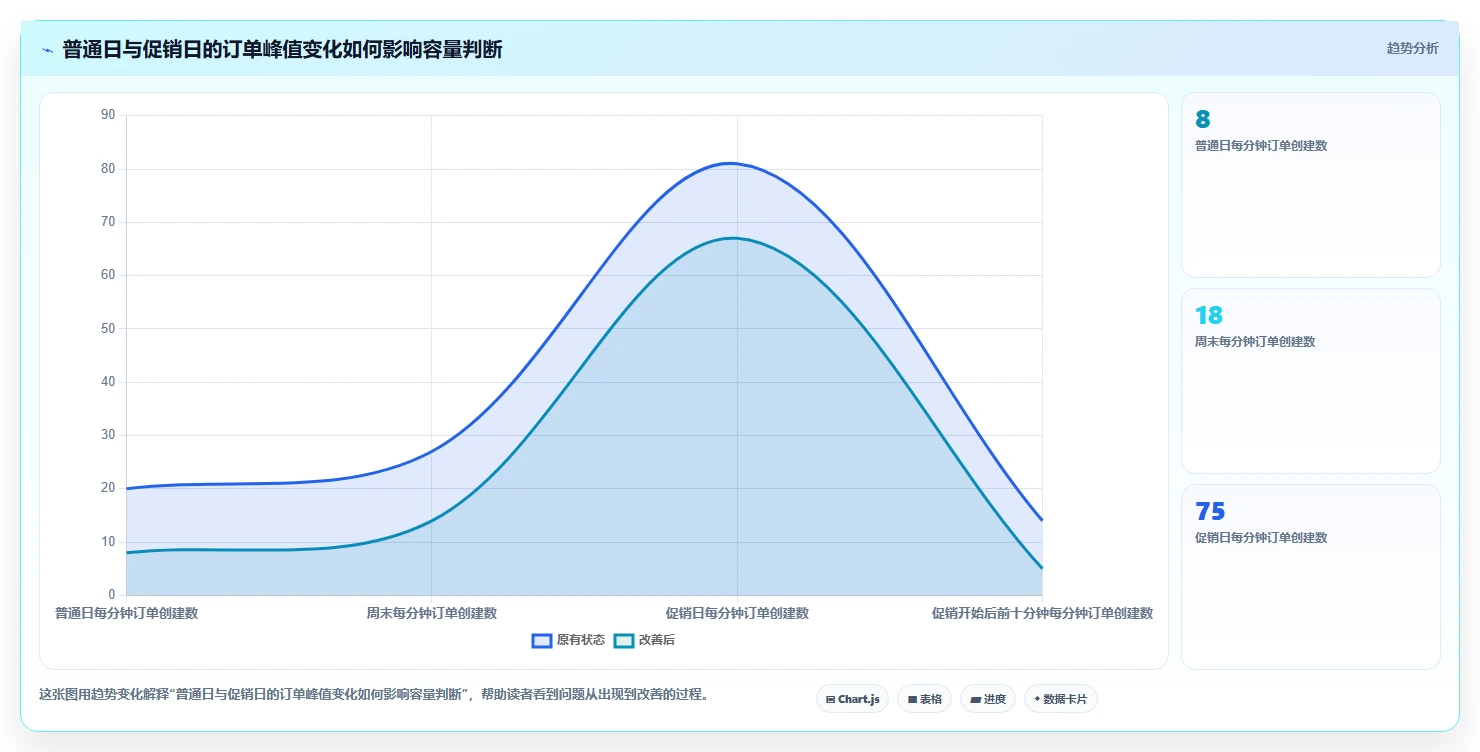The height and width of the screenshot is (752, 1480).
Task: Click the lightning icon beside the title
Action: click(x=47, y=50)
